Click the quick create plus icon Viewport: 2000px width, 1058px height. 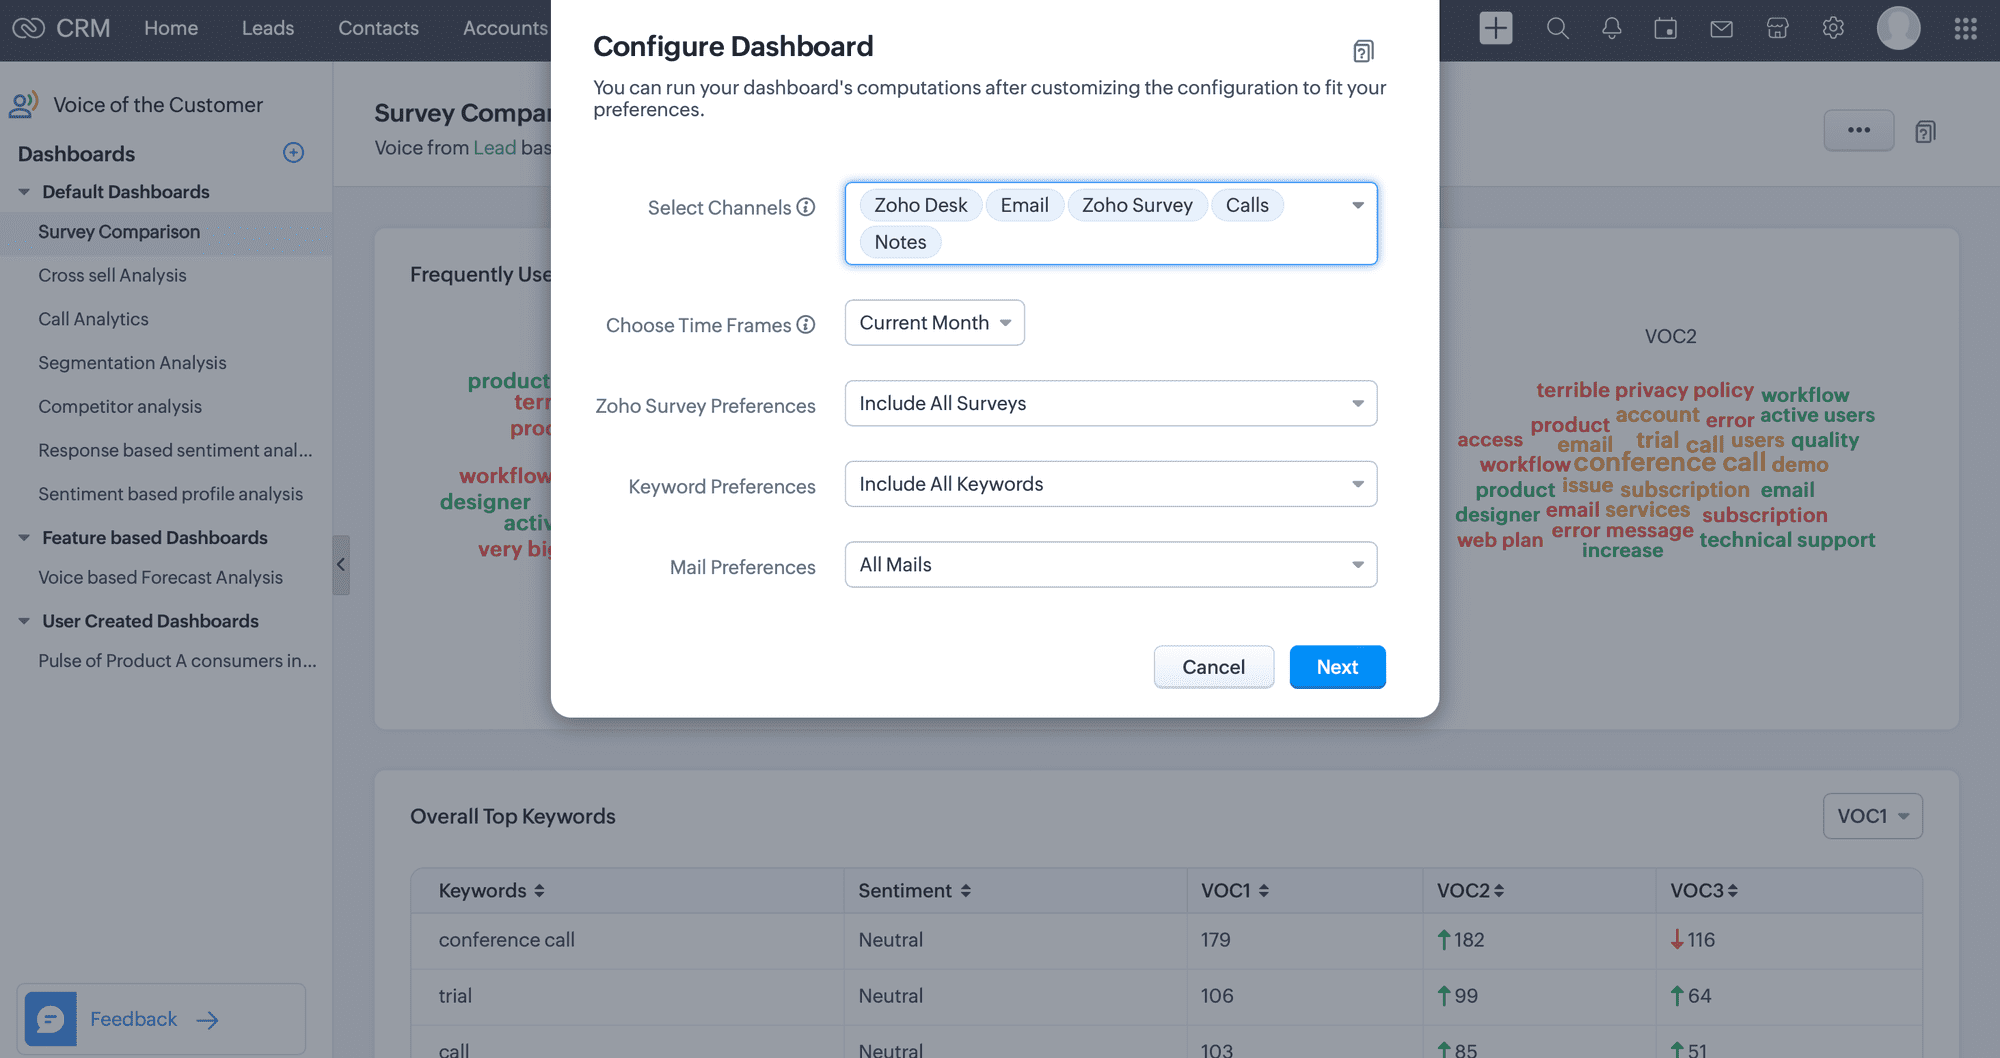pyautogui.click(x=1495, y=28)
